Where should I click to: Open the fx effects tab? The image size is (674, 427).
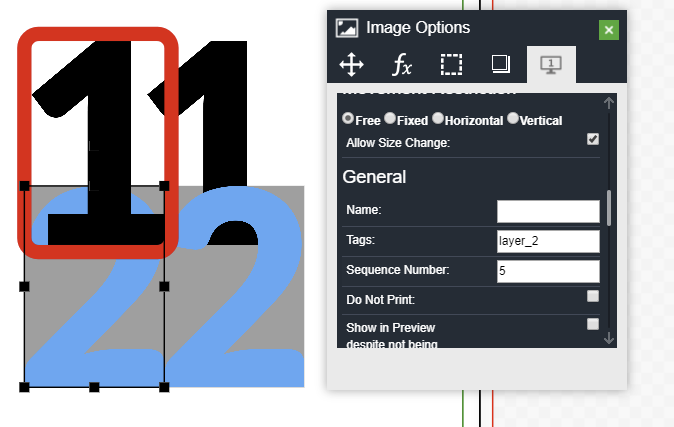401,65
